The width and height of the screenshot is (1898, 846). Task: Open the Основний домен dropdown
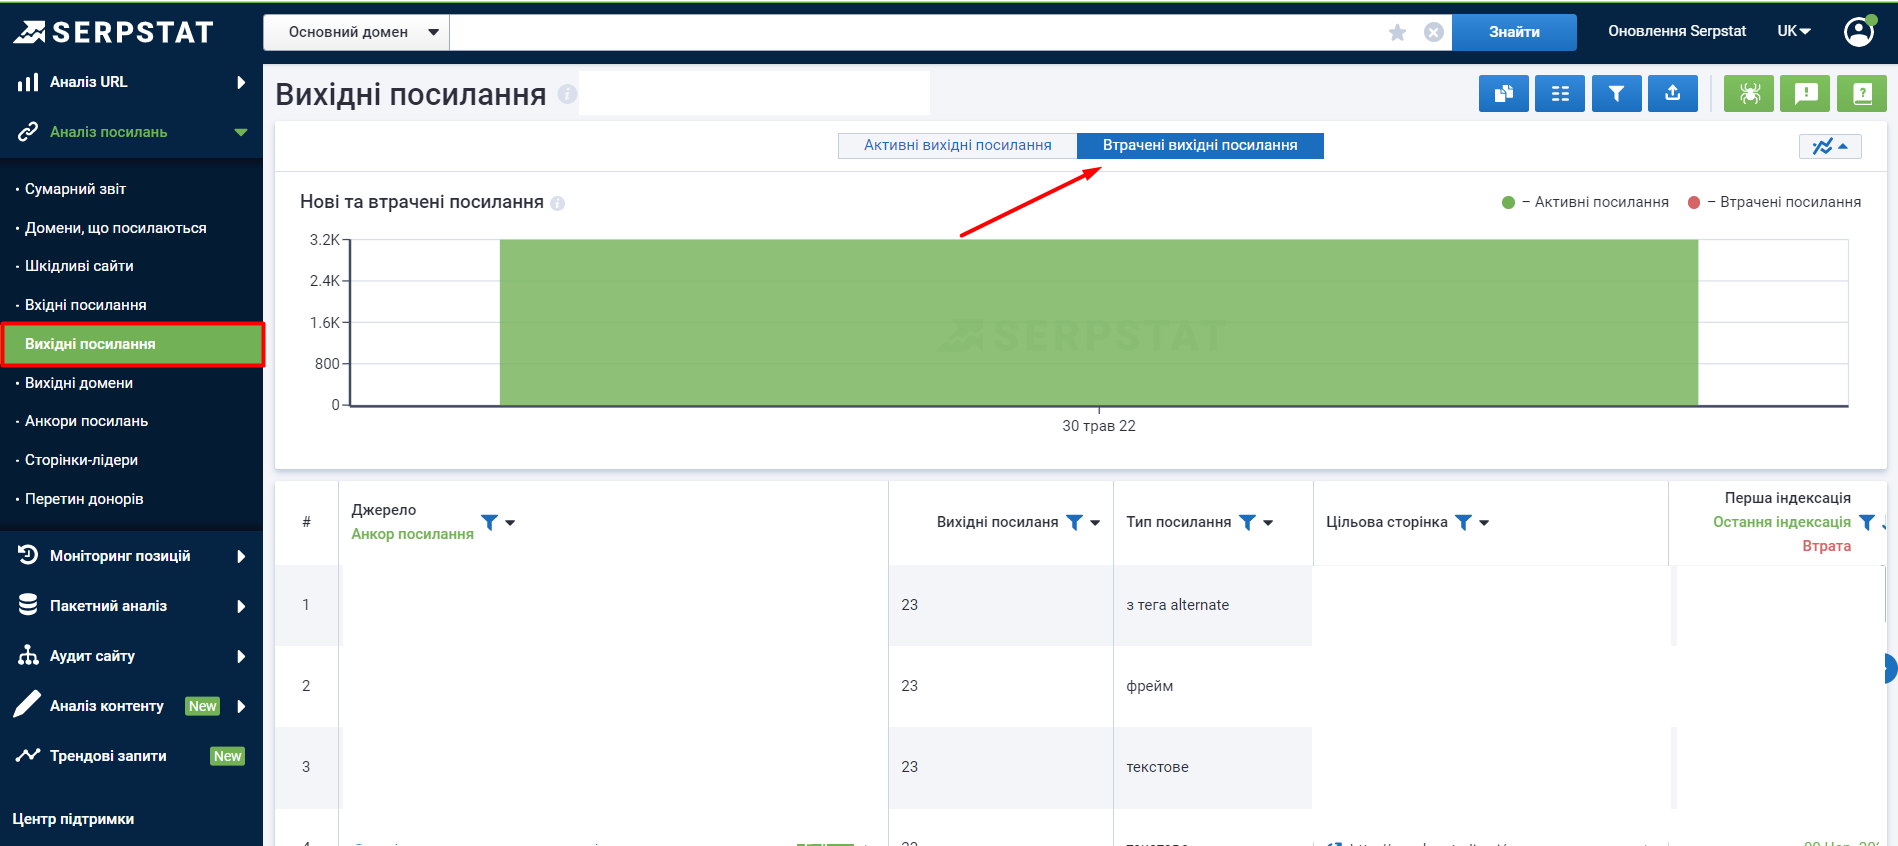point(357,32)
